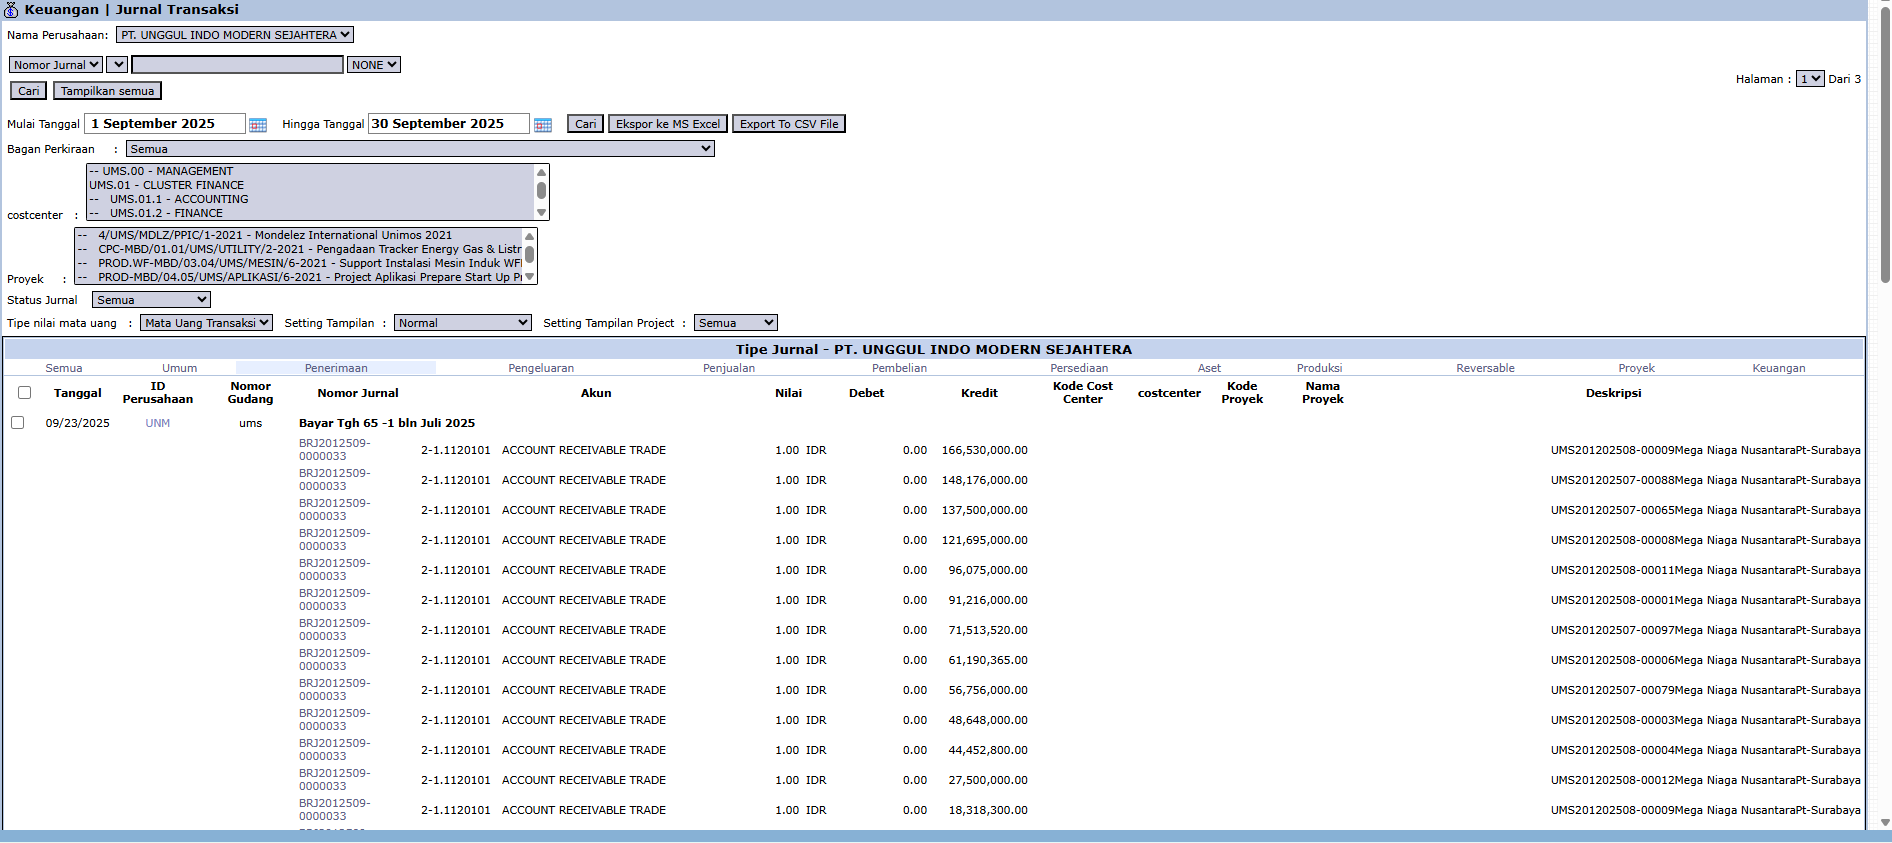Switch to the Penjualan journal tab

728,368
